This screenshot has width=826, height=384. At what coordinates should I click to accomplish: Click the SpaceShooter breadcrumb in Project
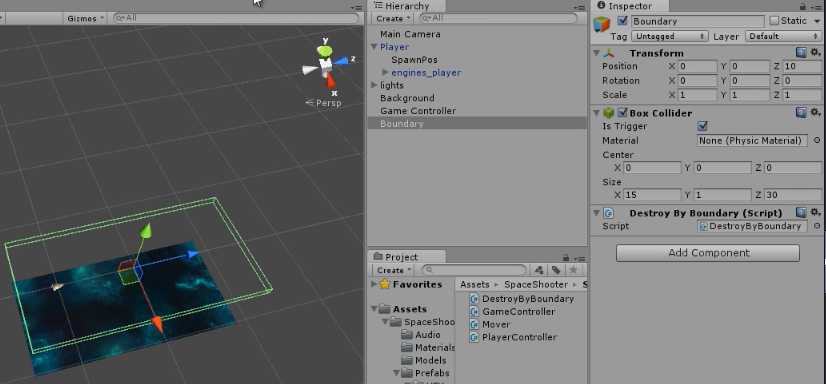[536, 284]
